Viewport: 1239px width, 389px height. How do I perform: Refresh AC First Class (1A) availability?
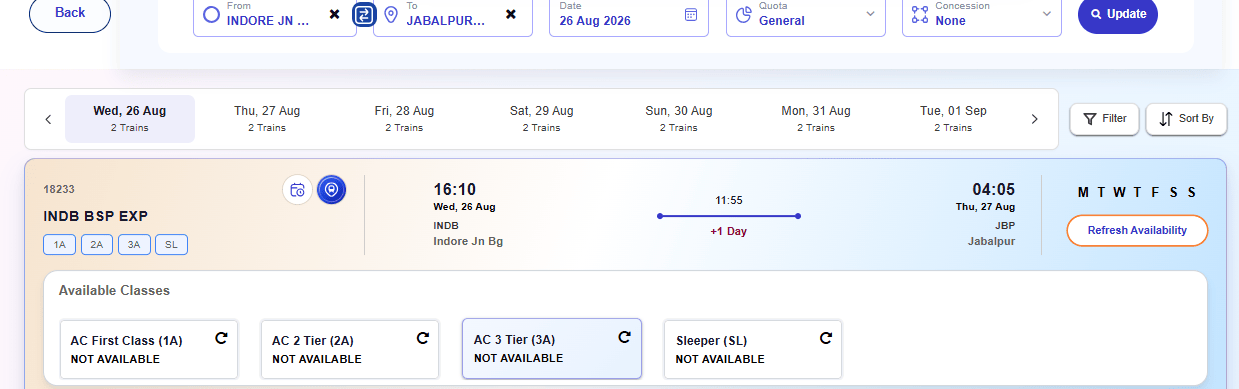click(222, 339)
